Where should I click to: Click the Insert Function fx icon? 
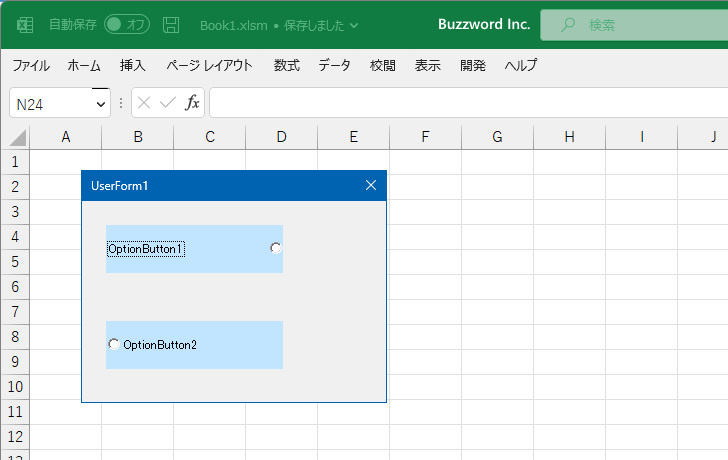click(x=192, y=103)
